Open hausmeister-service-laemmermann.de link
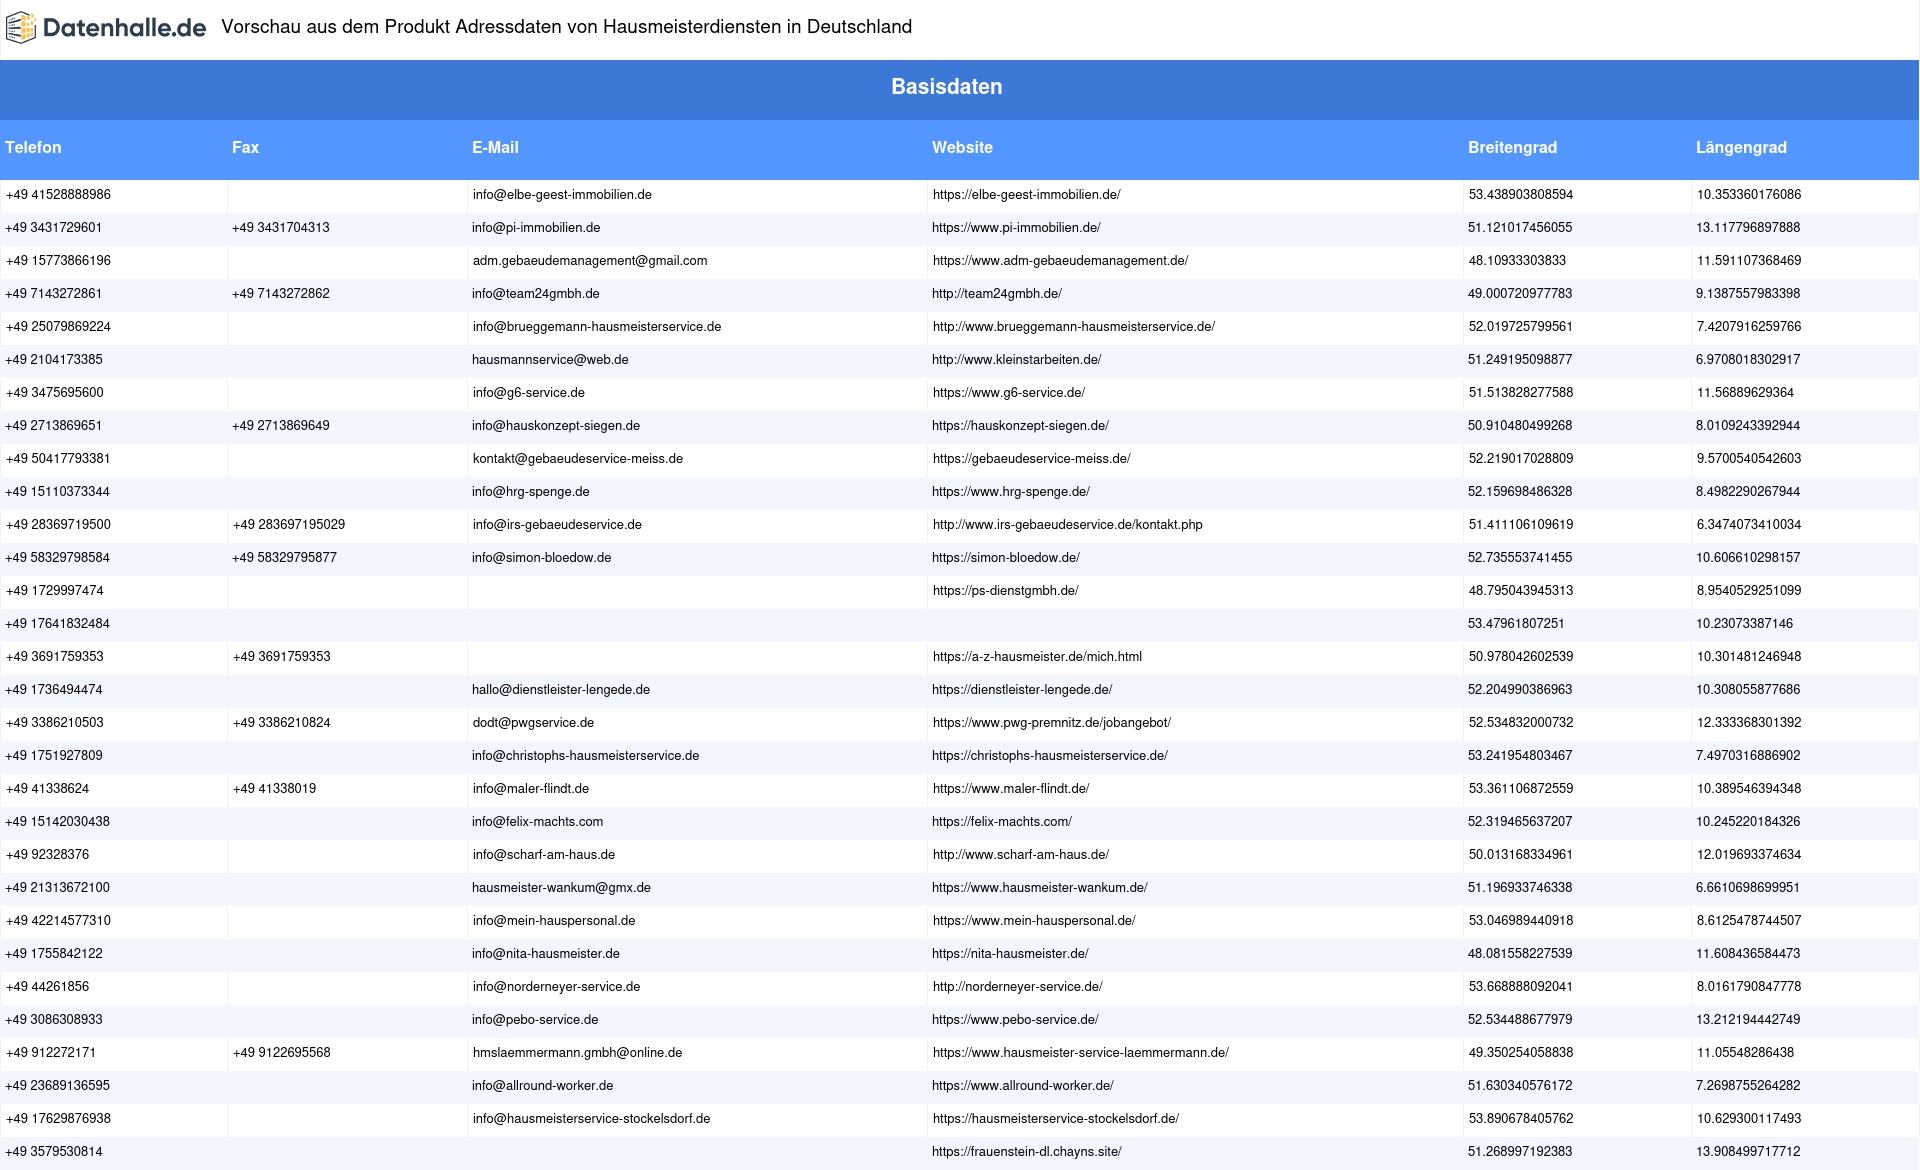The width and height of the screenshot is (1920, 1170). pos(1081,1053)
